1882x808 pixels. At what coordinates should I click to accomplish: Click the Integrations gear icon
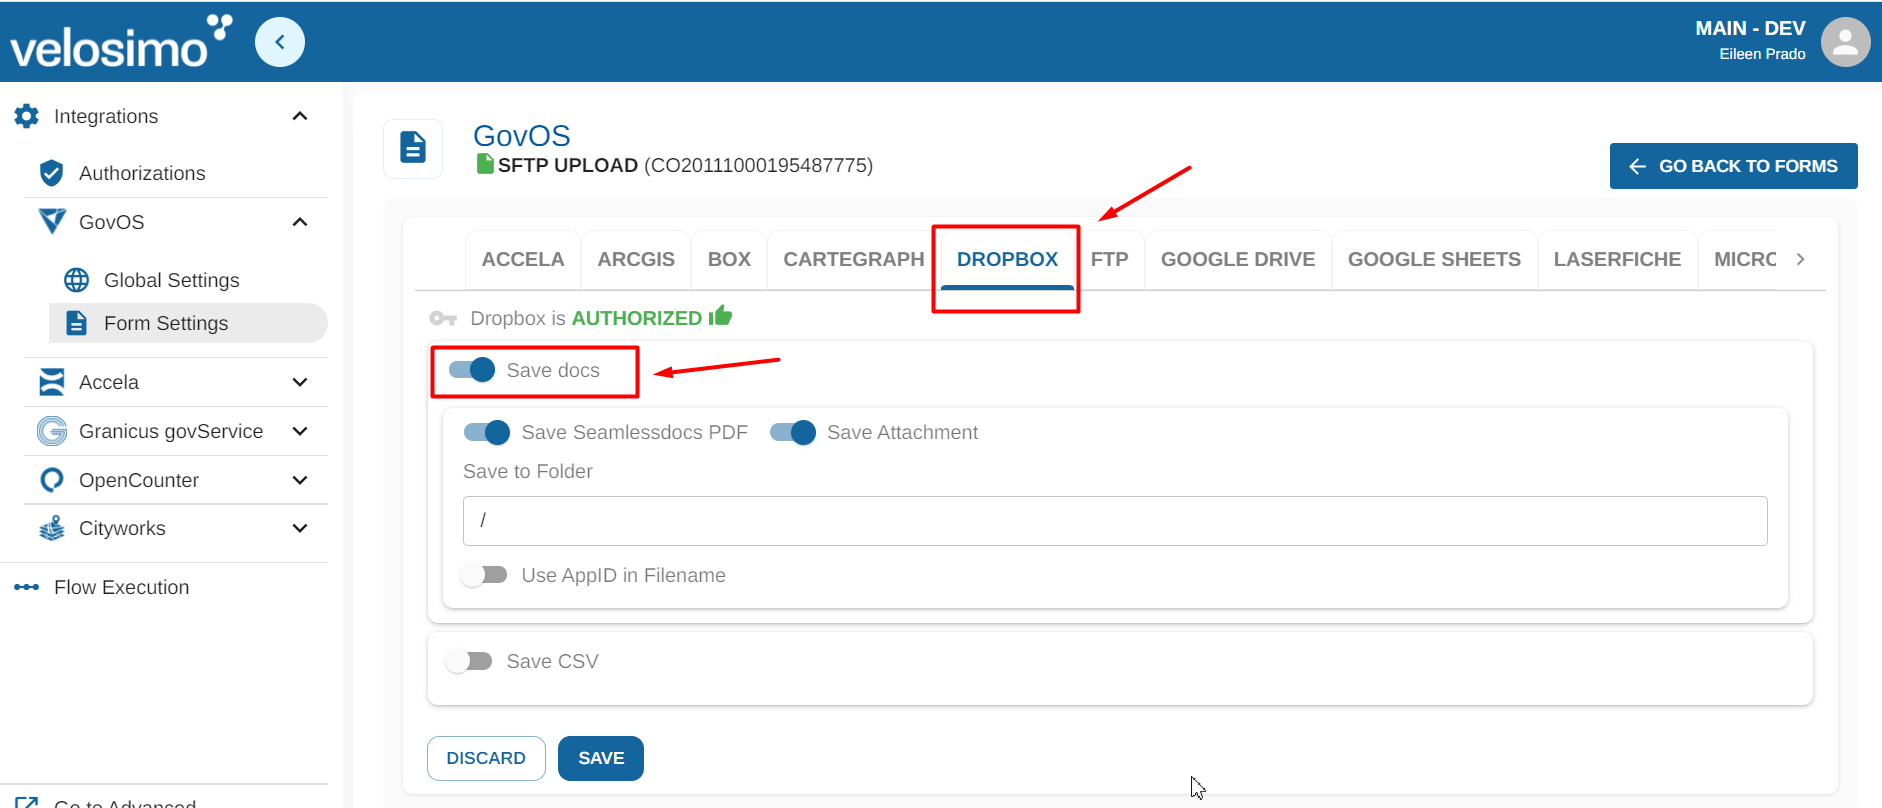(x=27, y=116)
